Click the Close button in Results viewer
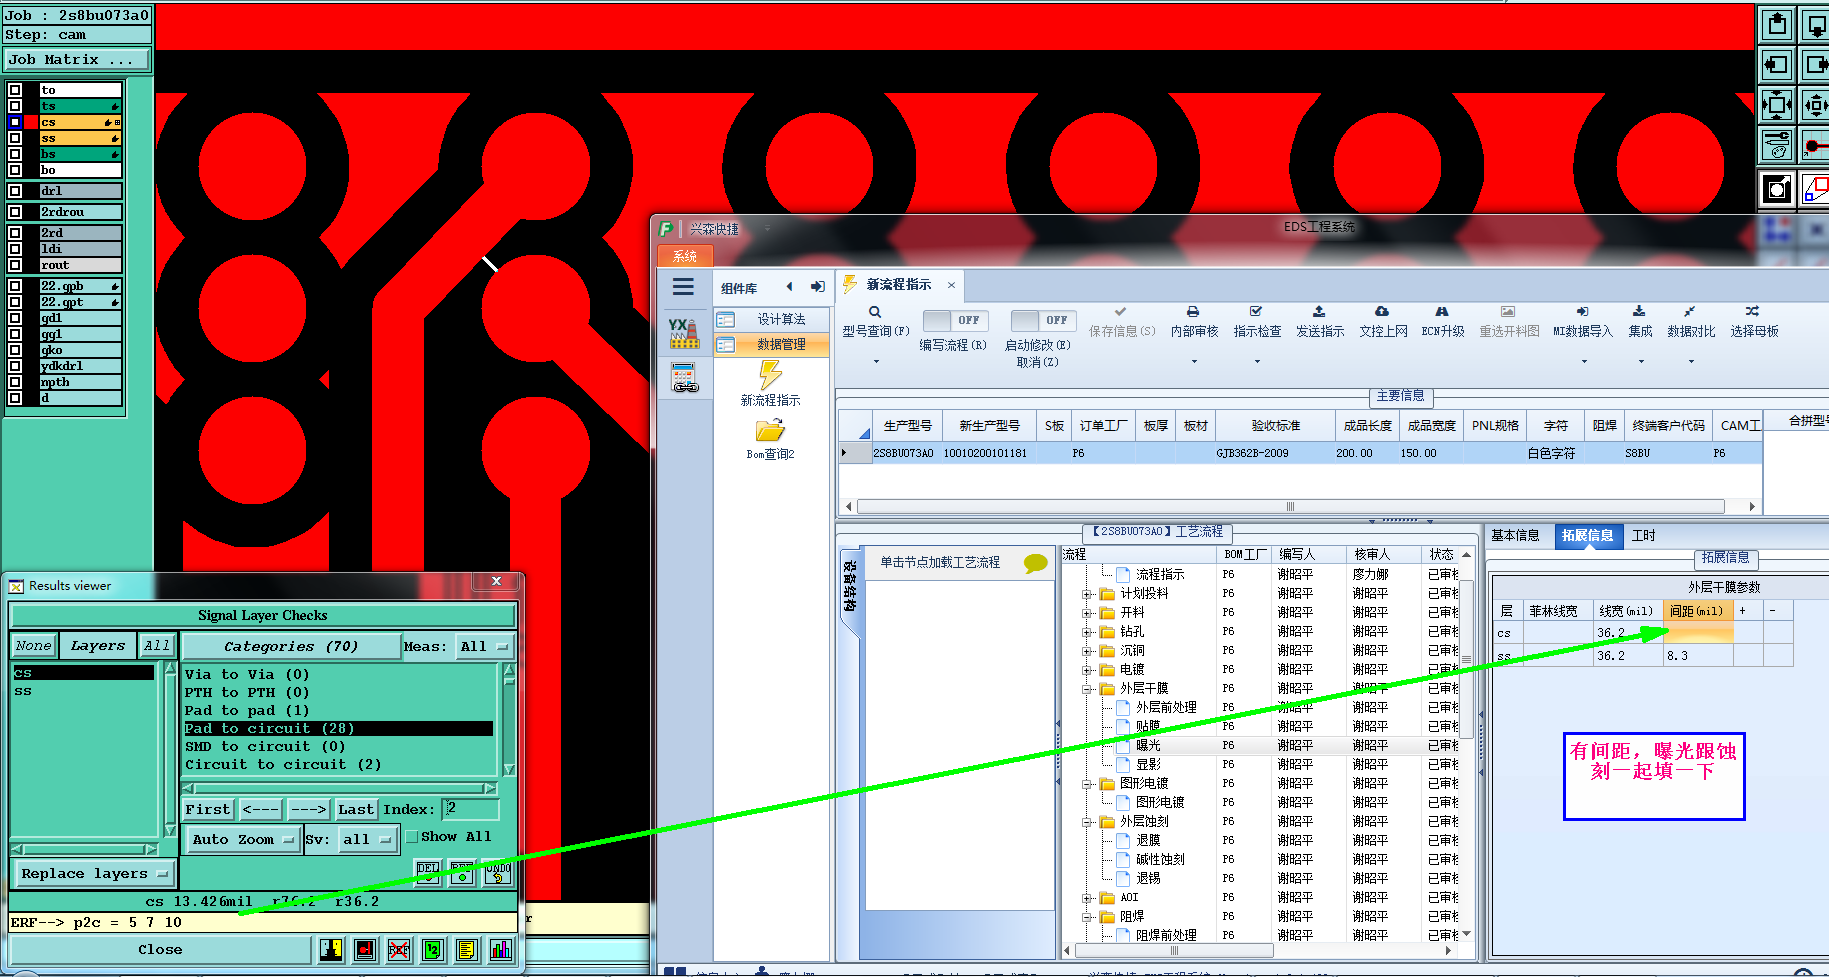 click(x=160, y=950)
